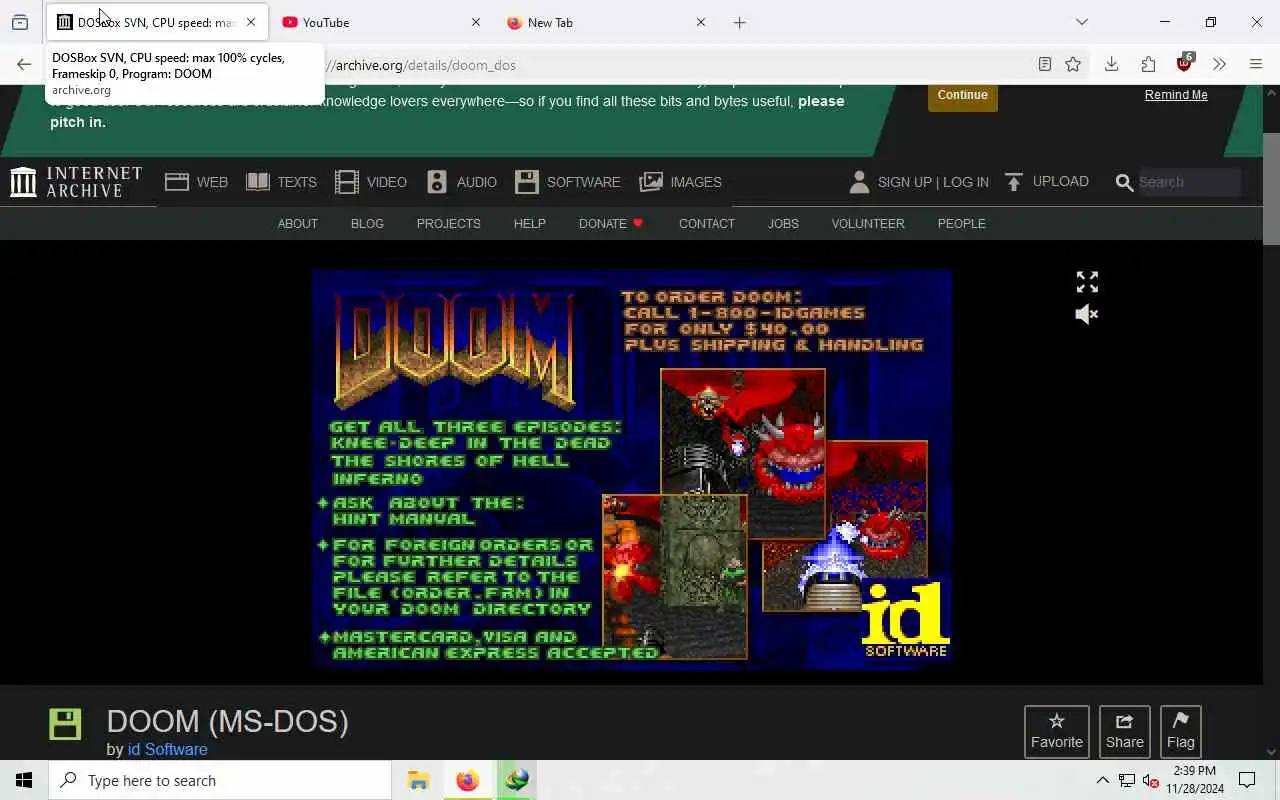Open the VOLUNTEER link
1280x800 pixels.
pos(868,223)
